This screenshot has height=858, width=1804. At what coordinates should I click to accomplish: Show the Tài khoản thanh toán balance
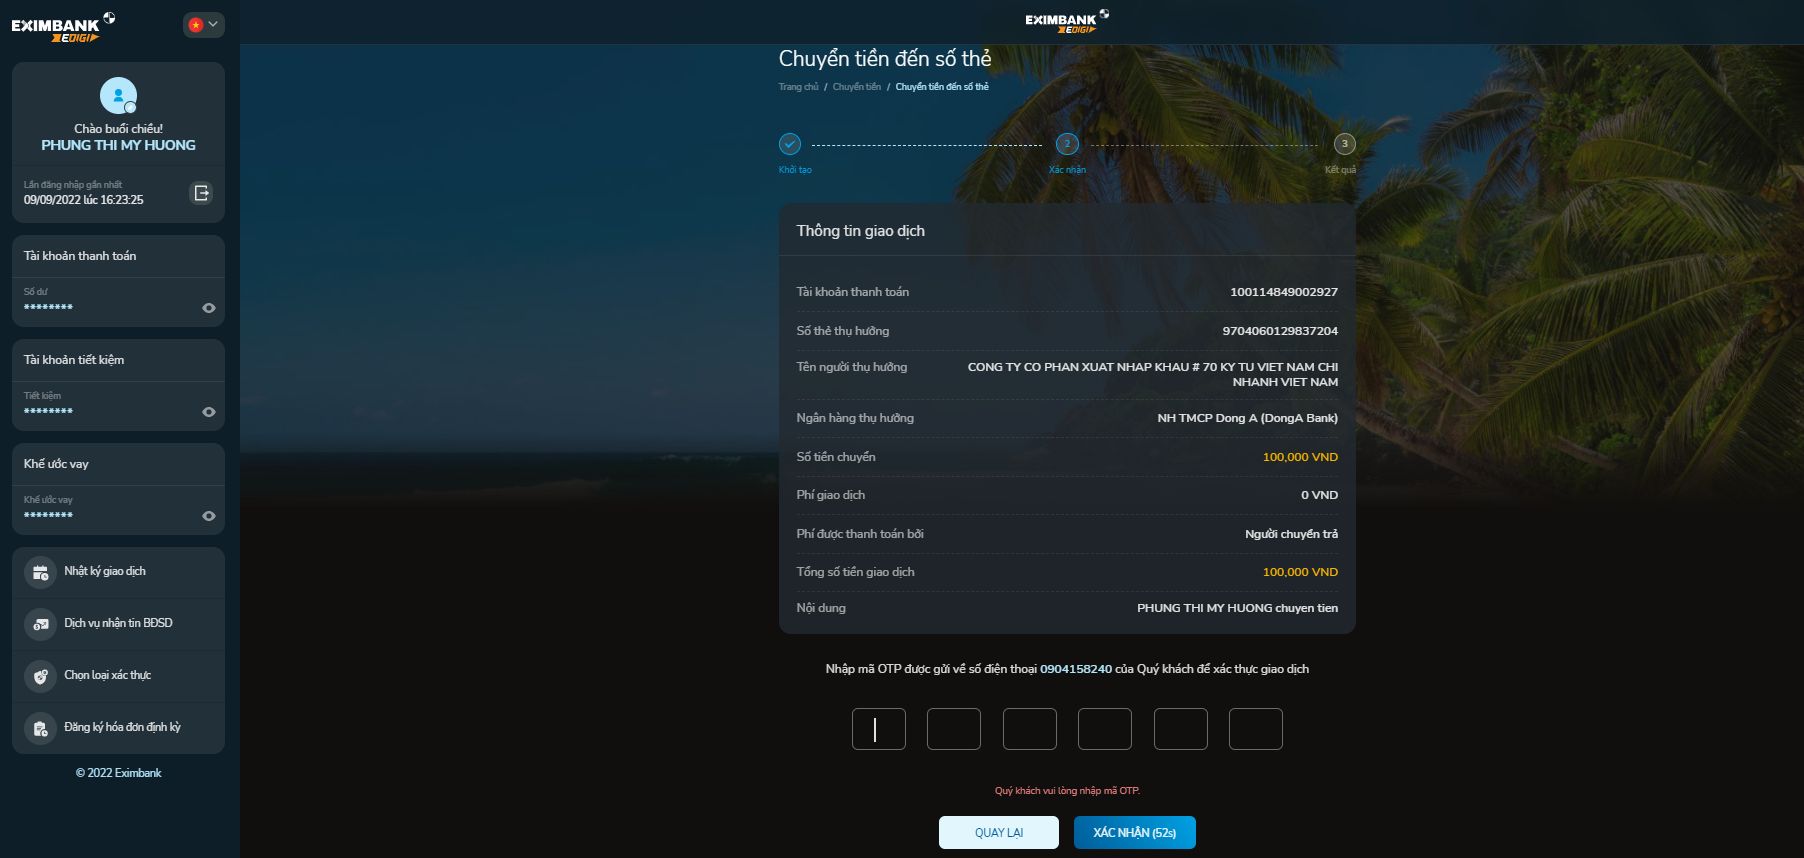[208, 308]
